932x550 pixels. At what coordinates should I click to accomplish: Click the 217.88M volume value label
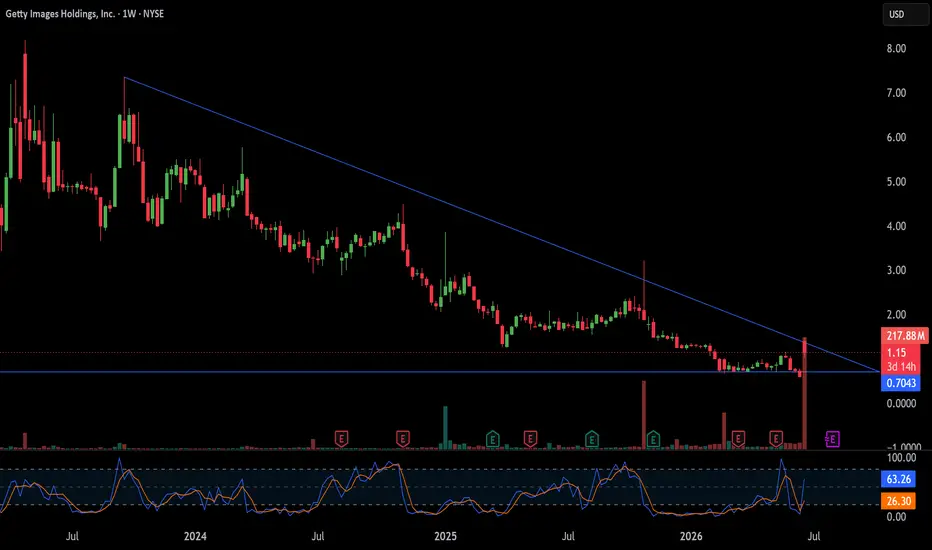[905, 336]
